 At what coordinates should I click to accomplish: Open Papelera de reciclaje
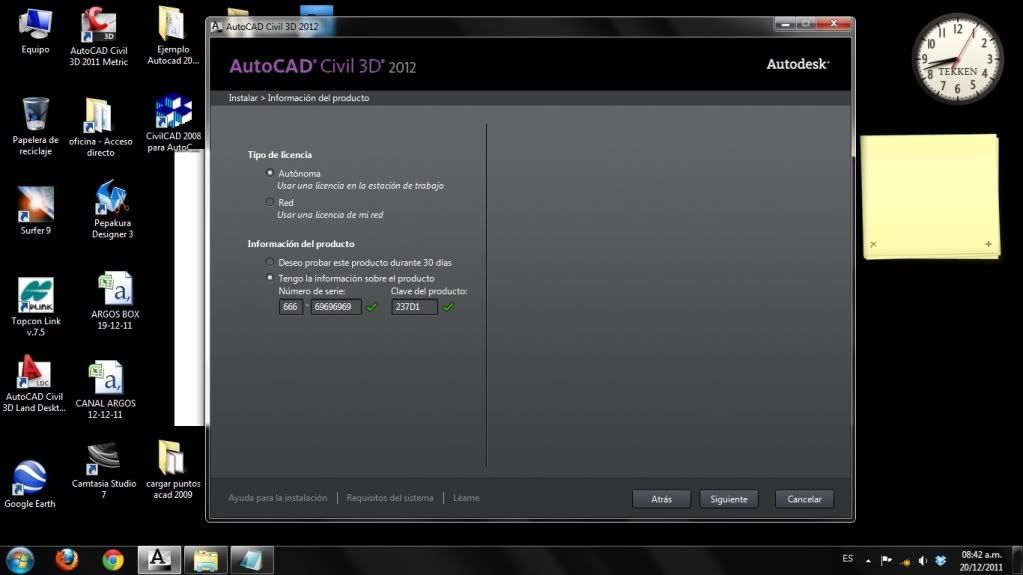pyautogui.click(x=35, y=127)
